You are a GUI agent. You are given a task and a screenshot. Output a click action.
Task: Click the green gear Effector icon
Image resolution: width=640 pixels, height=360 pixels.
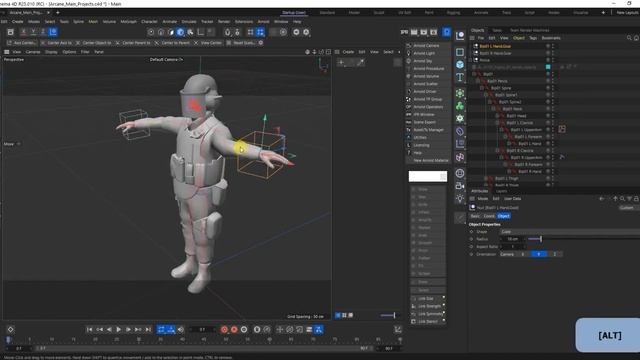click(460, 118)
